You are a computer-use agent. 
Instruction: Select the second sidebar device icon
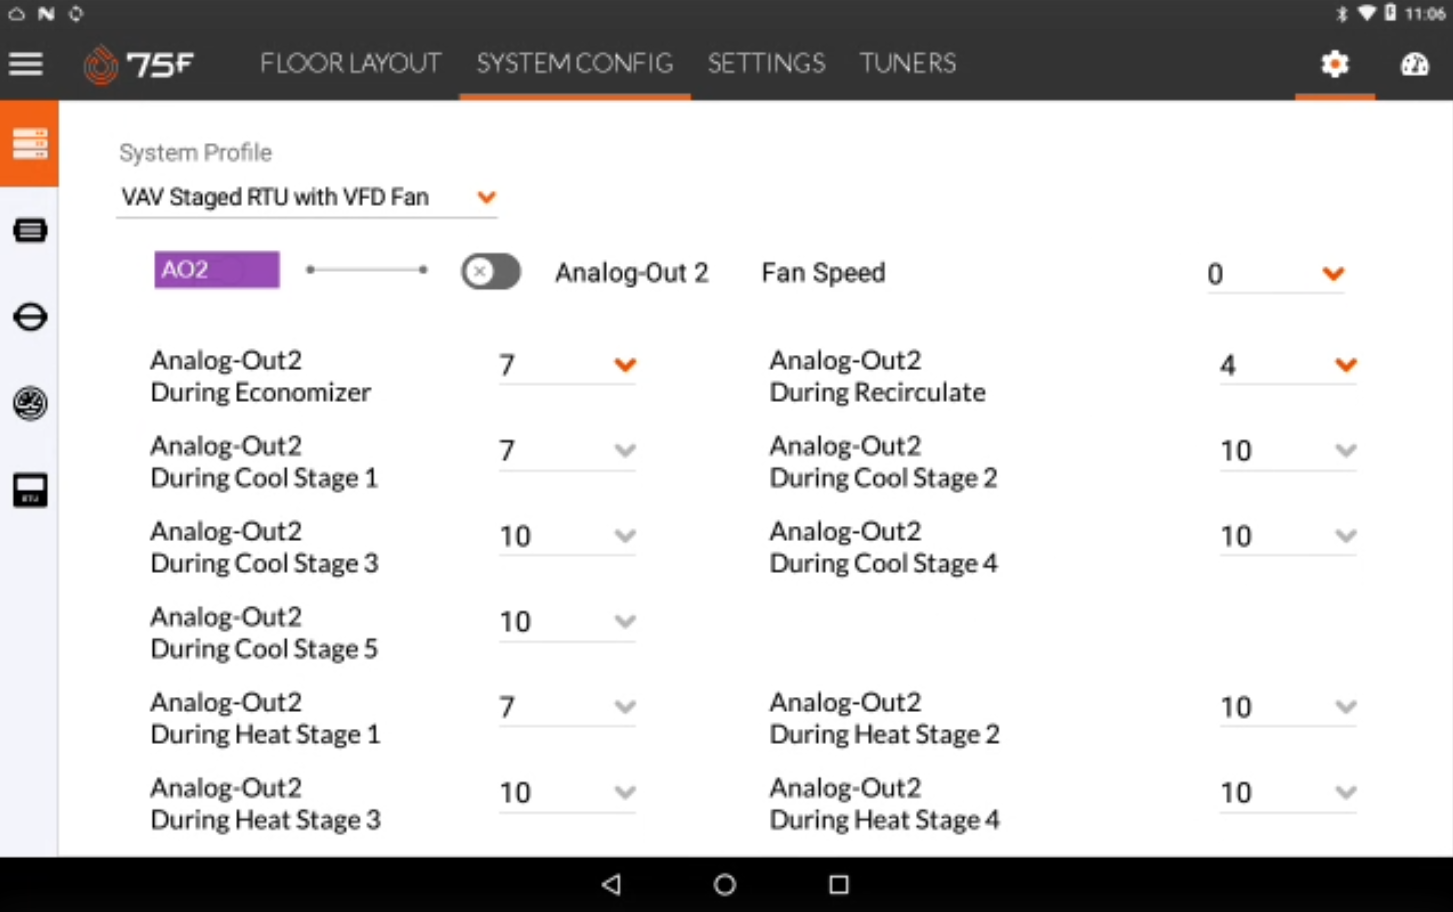pyautogui.click(x=30, y=231)
